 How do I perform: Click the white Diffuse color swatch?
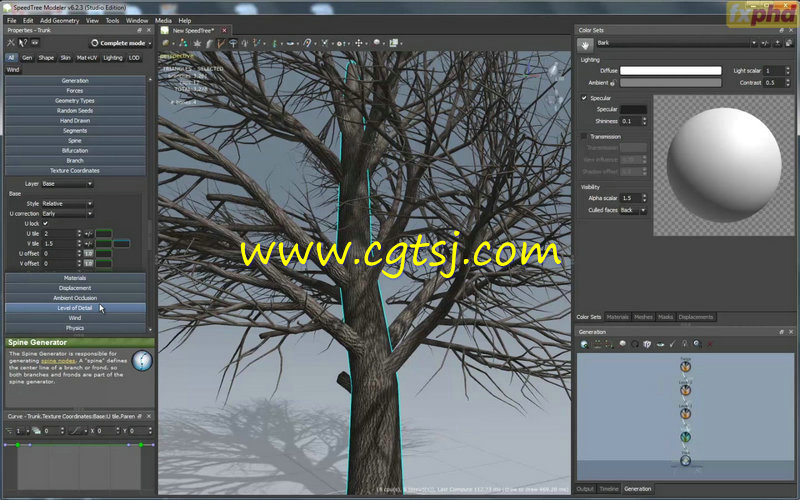[x=670, y=70]
